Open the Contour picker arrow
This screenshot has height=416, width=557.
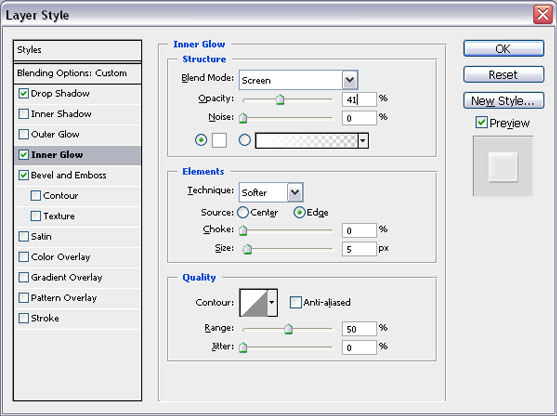click(272, 302)
